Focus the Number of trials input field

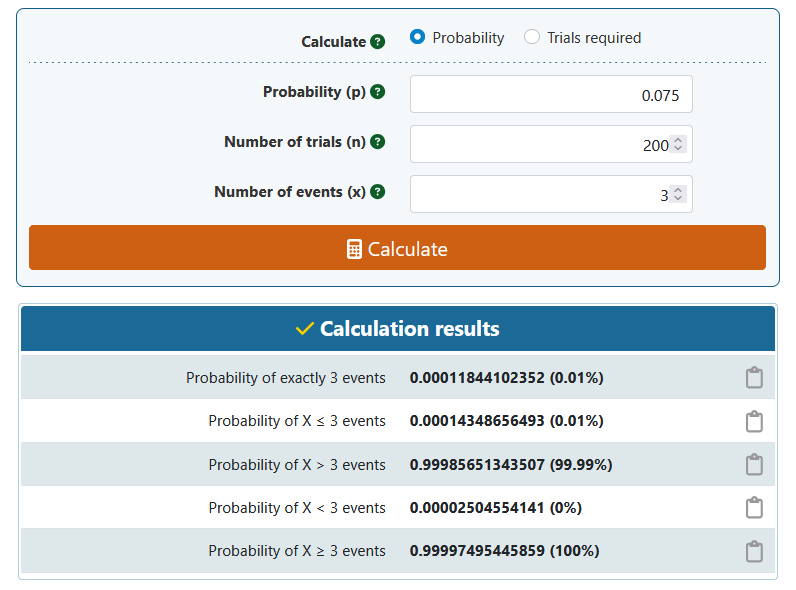click(x=551, y=144)
